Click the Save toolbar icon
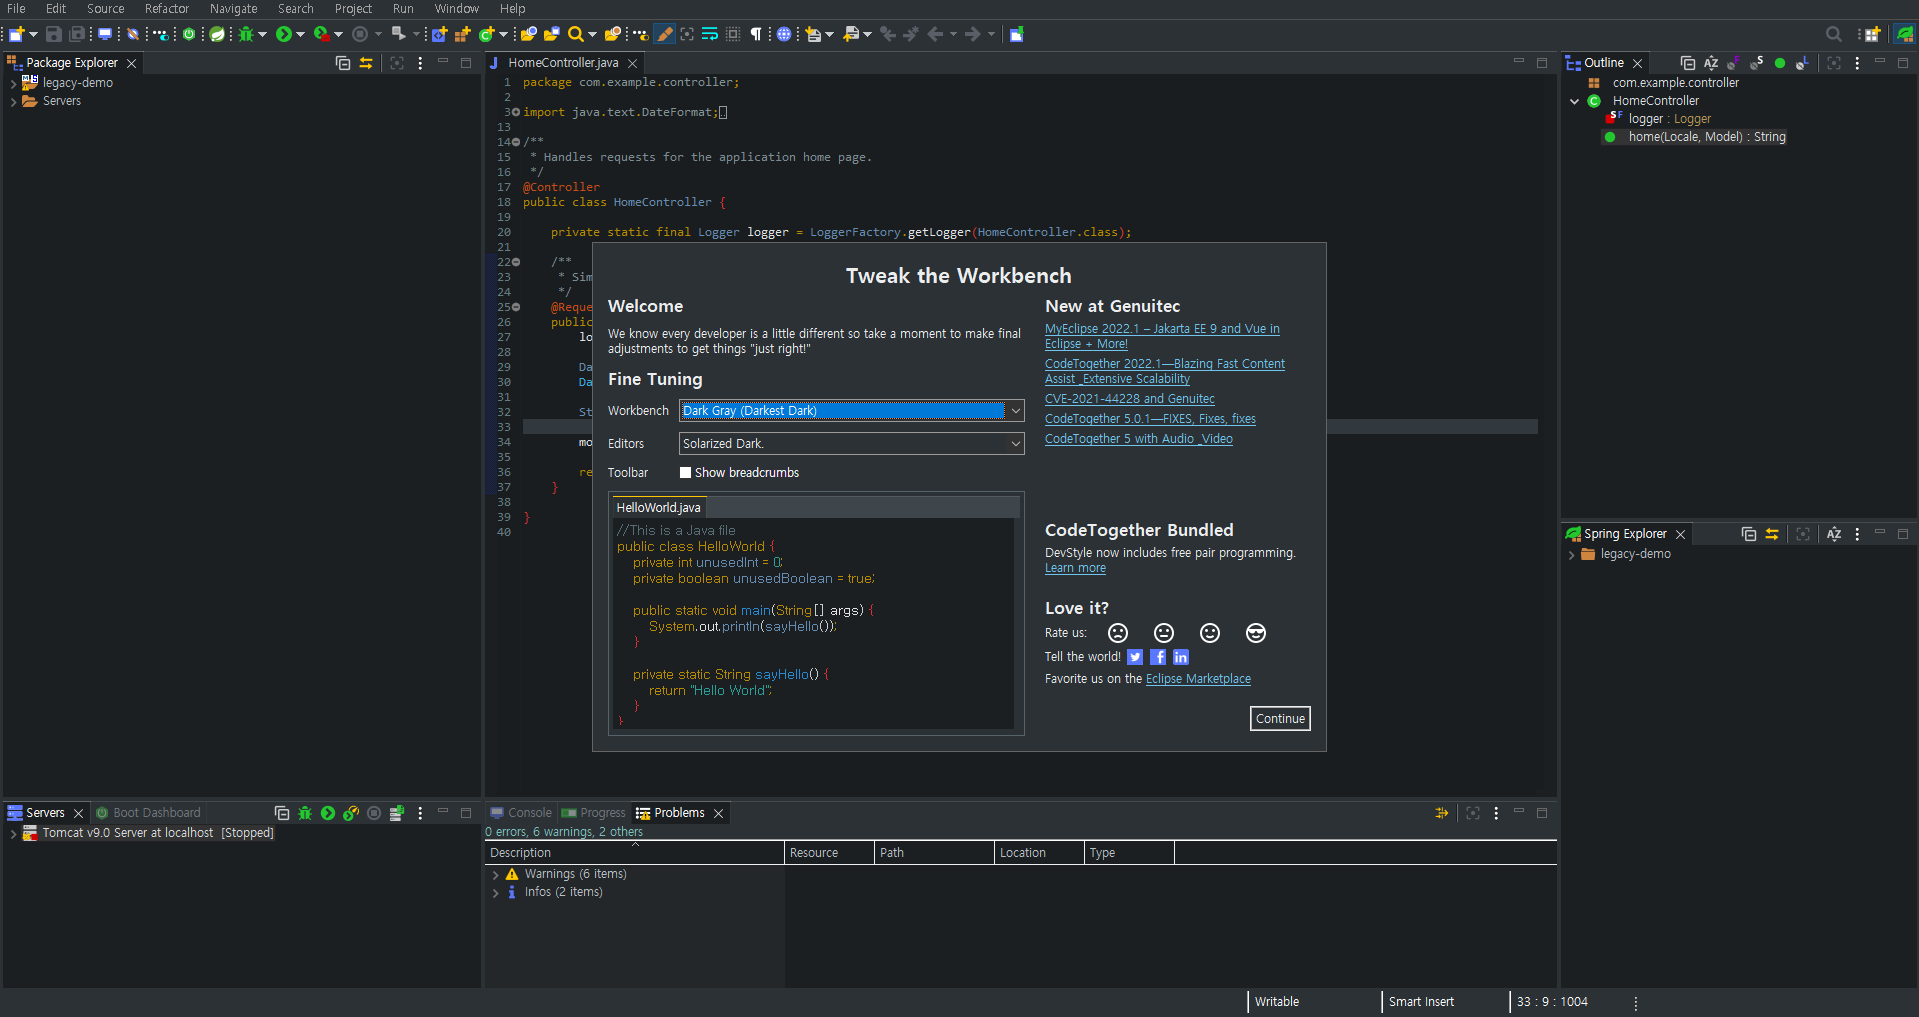This screenshot has height=1017, width=1919. click(x=54, y=34)
